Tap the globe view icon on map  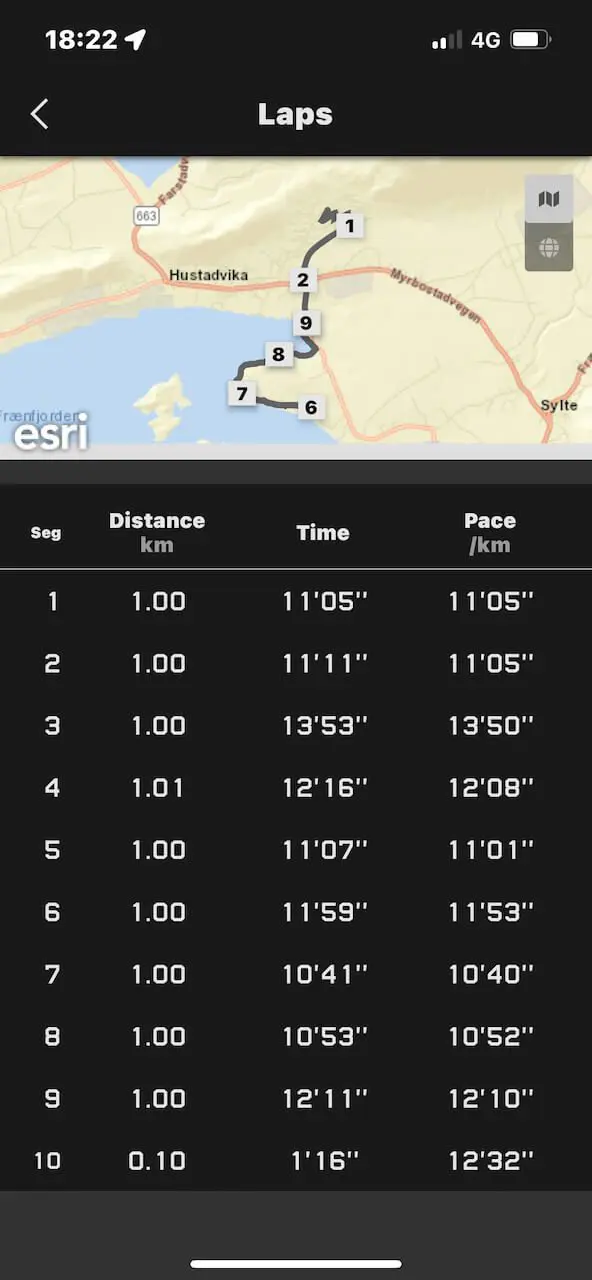549,247
